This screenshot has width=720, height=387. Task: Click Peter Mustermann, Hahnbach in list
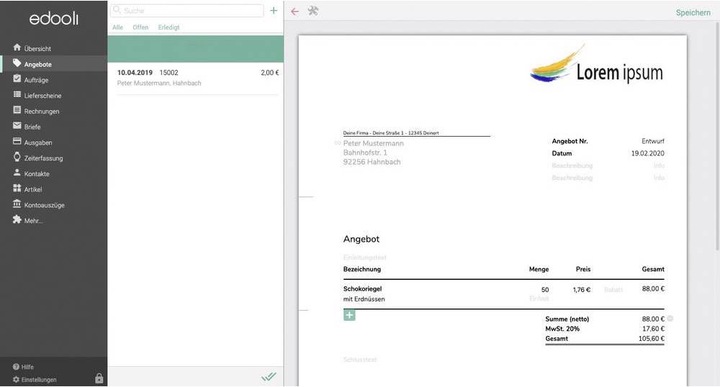[159, 83]
